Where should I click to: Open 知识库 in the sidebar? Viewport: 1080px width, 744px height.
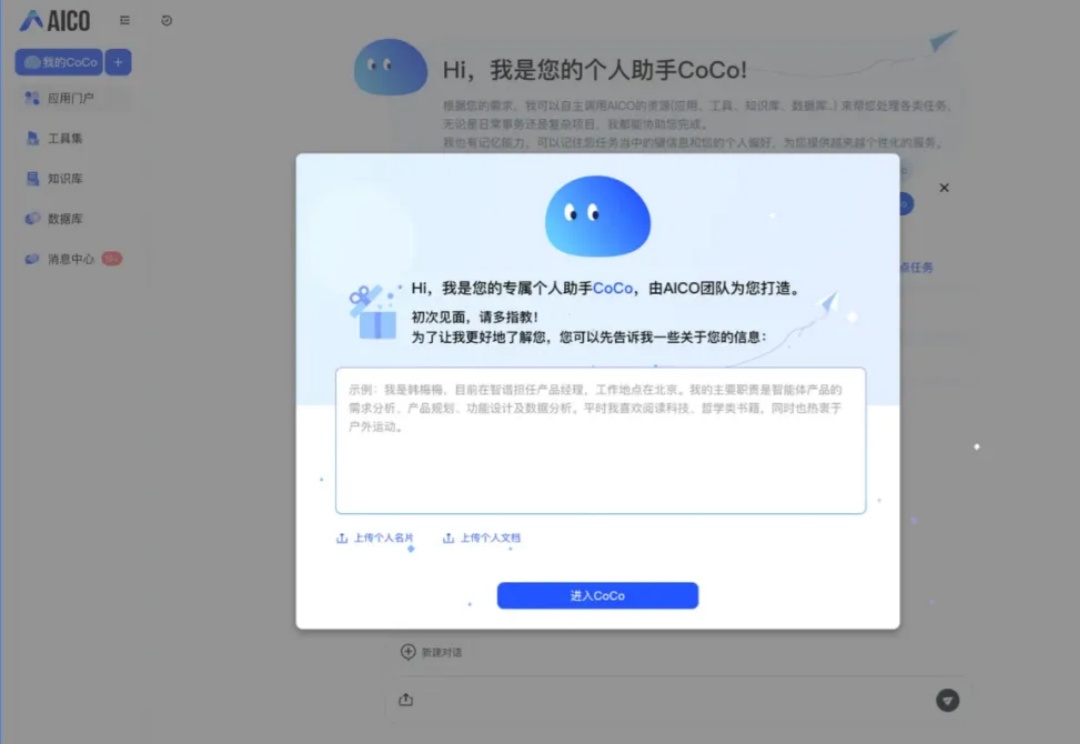65,178
